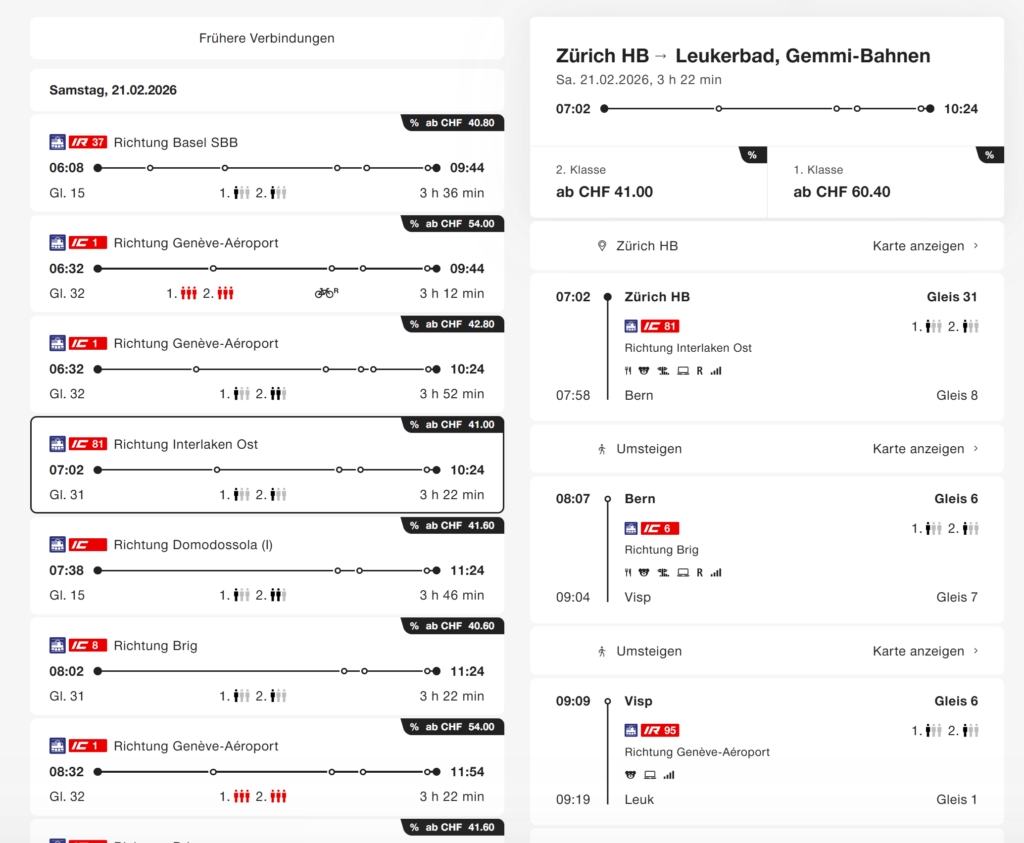Viewport: 1024px width, 843px height.
Task: Select the 08:02 IC 8 connection toward Brig
Action: pyautogui.click(x=267, y=671)
